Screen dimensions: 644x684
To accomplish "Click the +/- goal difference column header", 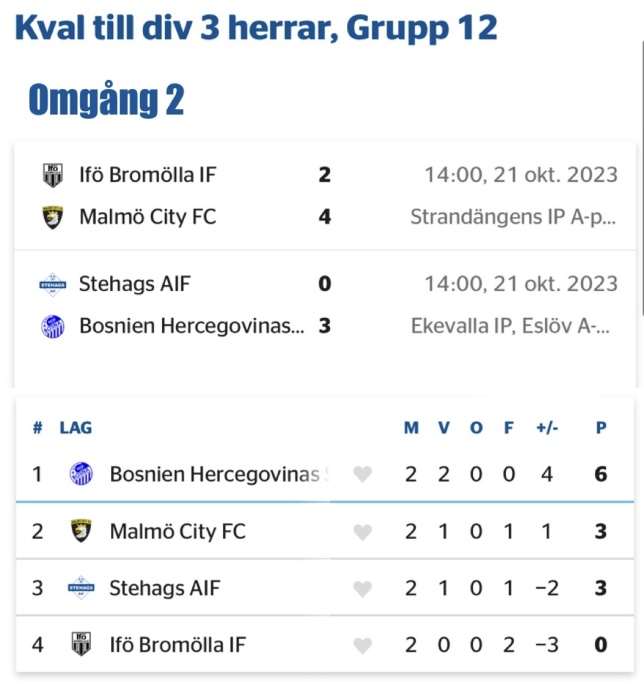I will [x=547, y=428].
